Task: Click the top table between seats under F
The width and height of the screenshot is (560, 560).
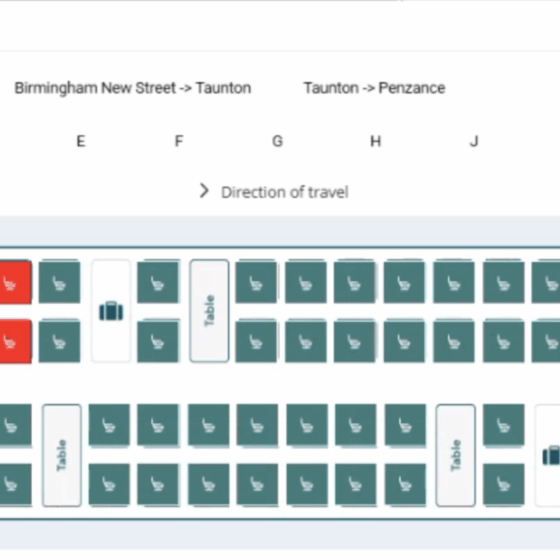Action: (x=209, y=311)
